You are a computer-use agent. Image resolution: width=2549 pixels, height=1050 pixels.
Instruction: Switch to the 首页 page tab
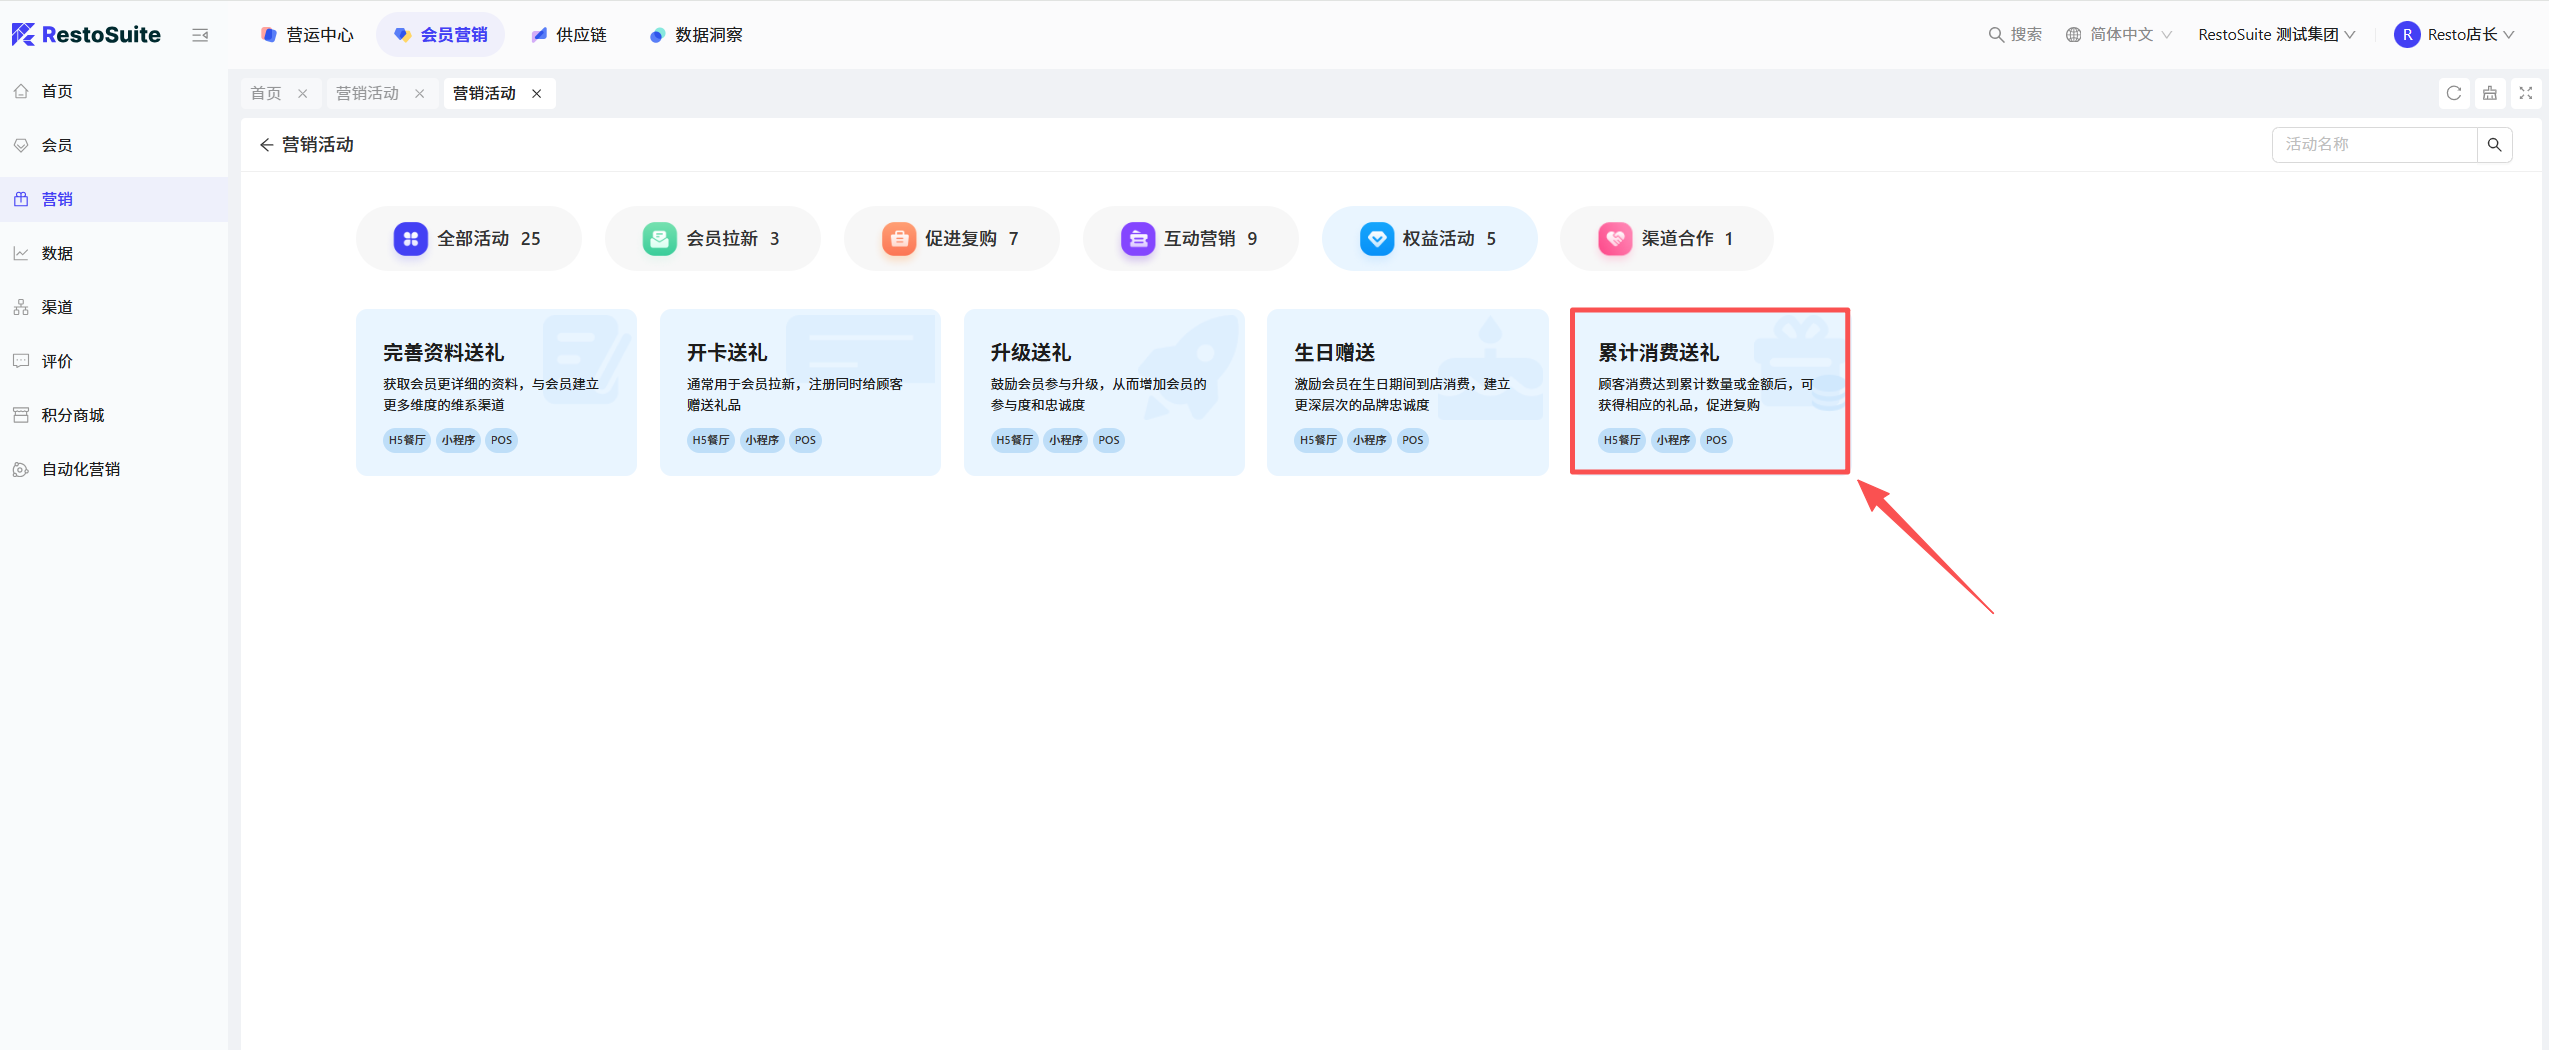266,93
